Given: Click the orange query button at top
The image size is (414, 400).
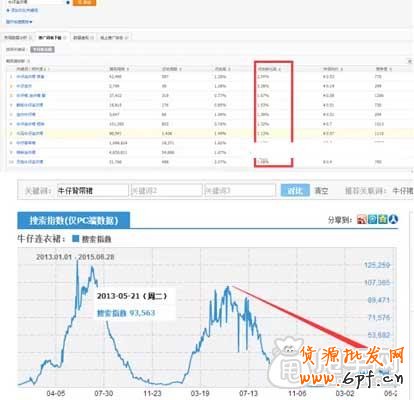Looking at the screenshot, I should (84, 2).
